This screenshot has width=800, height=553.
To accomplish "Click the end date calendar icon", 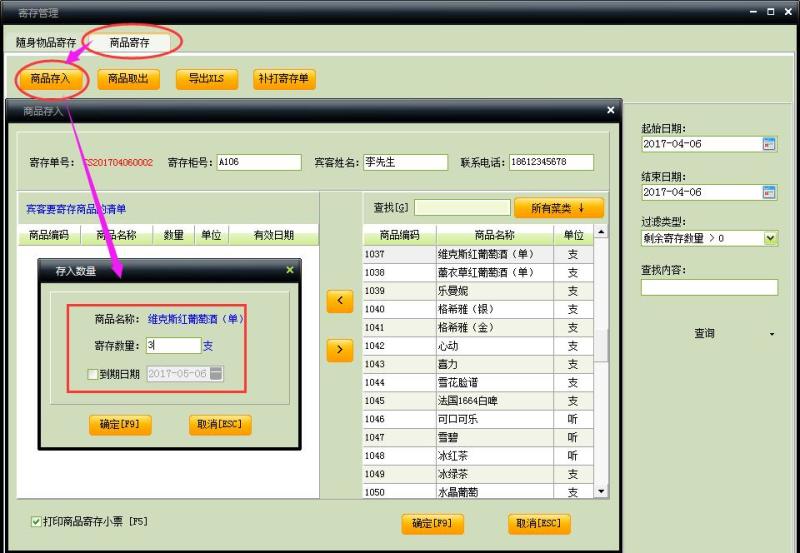I will click(x=769, y=192).
